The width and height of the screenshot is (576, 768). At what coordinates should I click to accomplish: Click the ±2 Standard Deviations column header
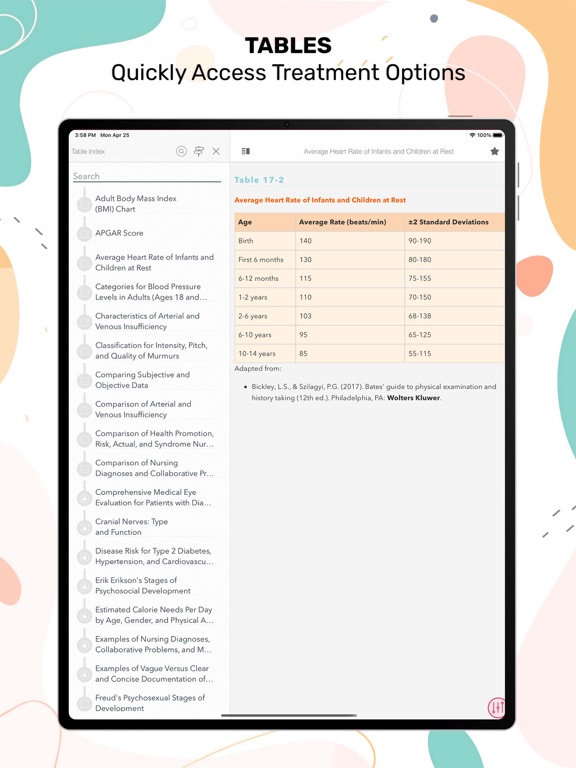click(x=455, y=222)
